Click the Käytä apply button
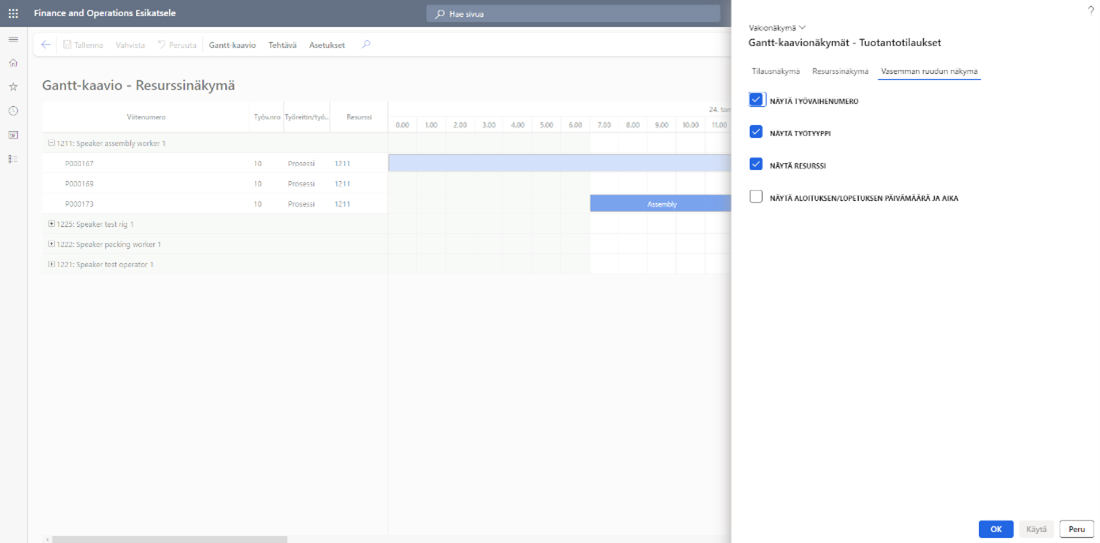Screen dimensions: 1100x543 [x=1035, y=529]
